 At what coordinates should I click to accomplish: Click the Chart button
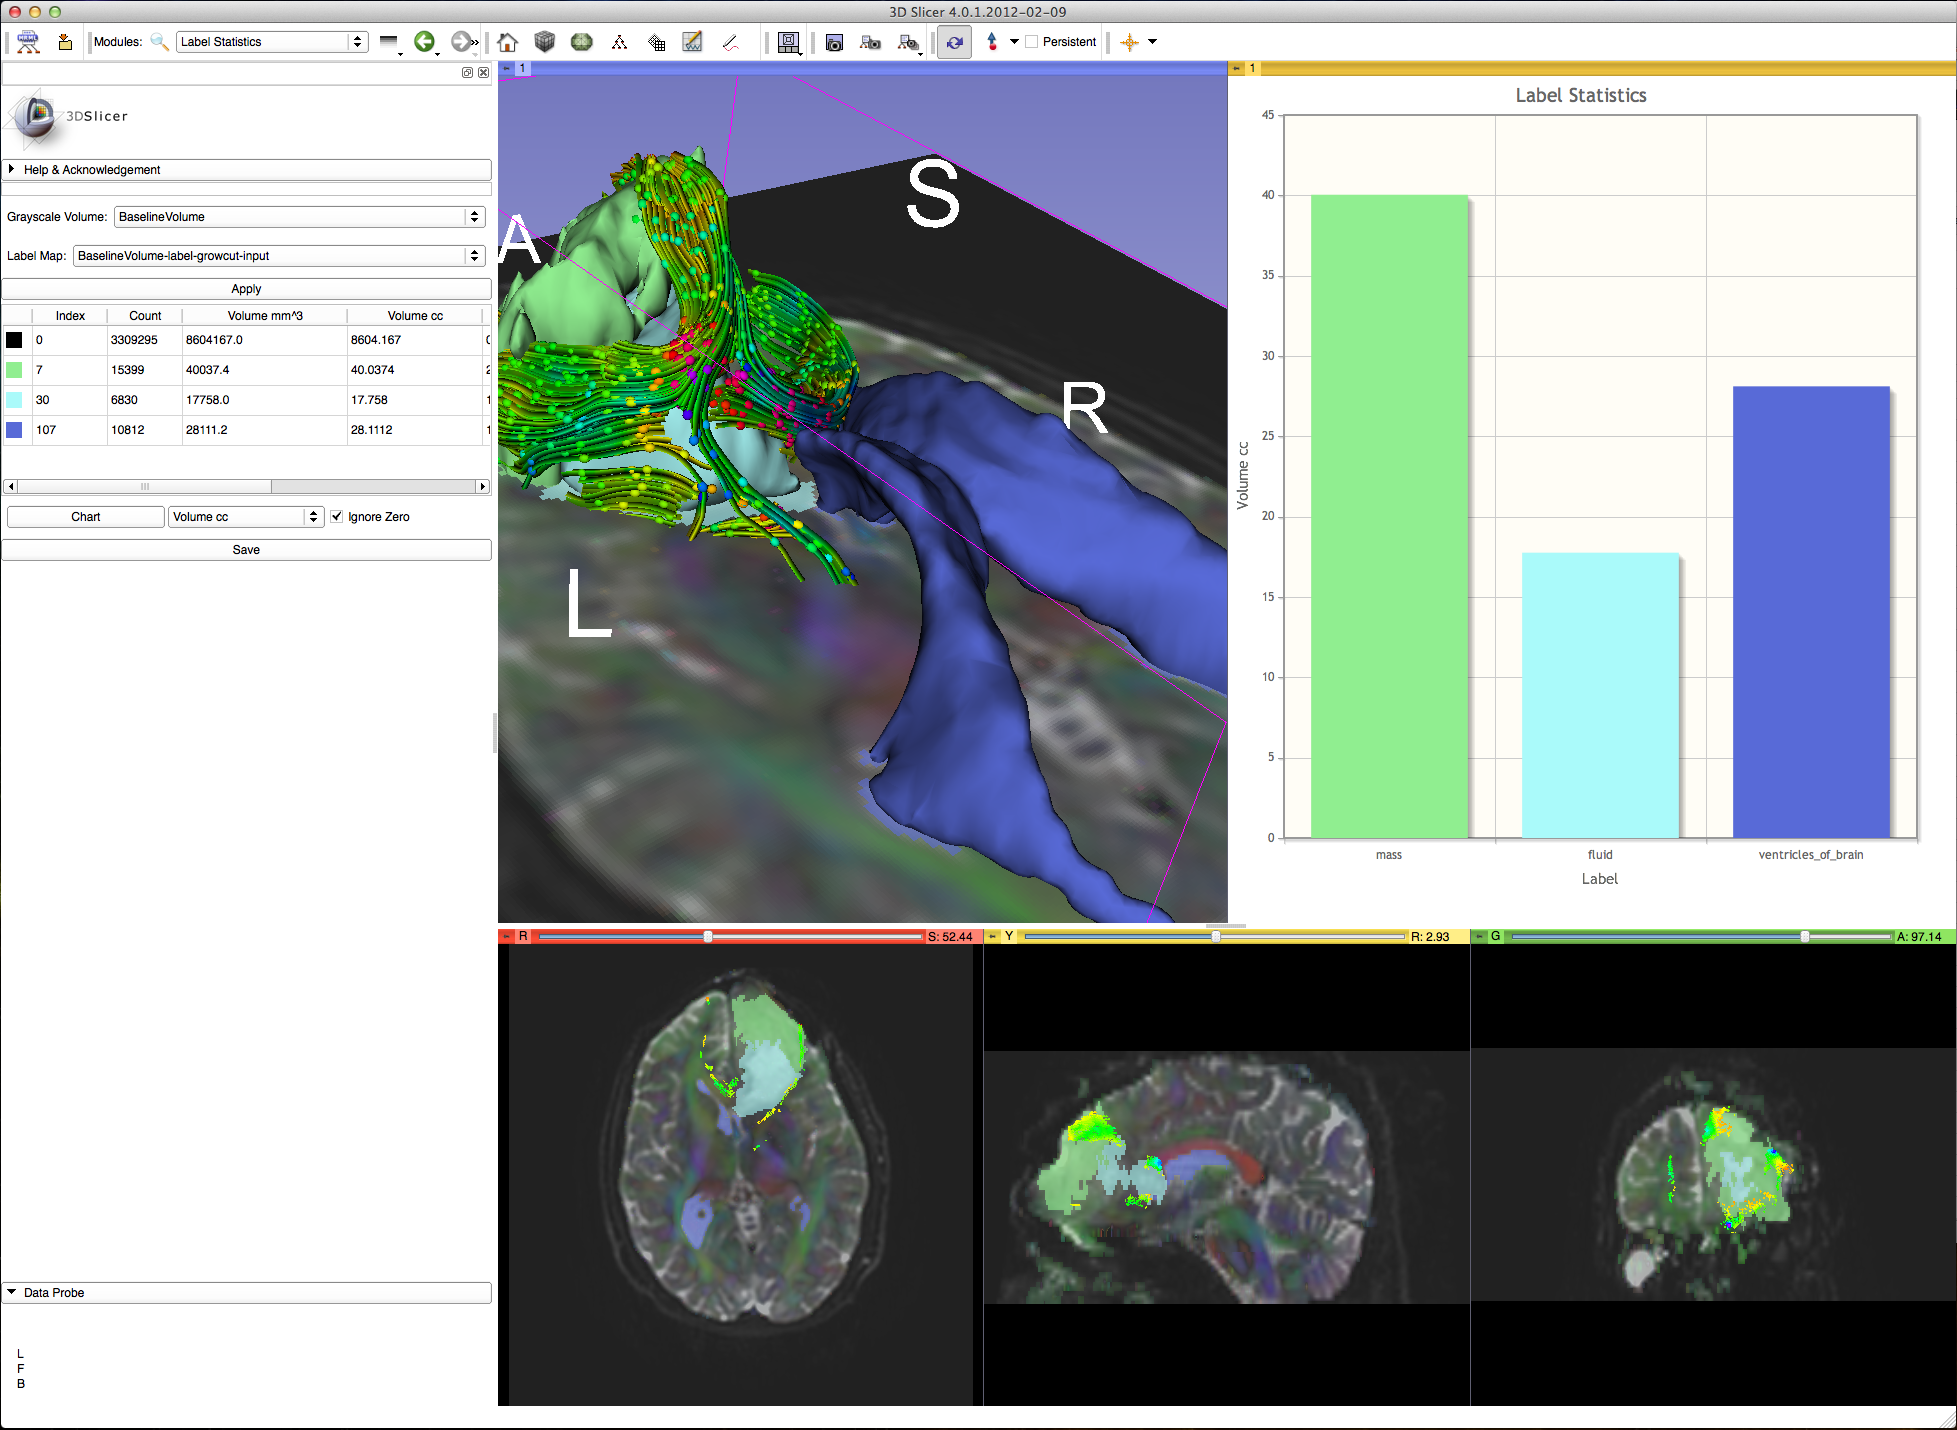tap(86, 517)
